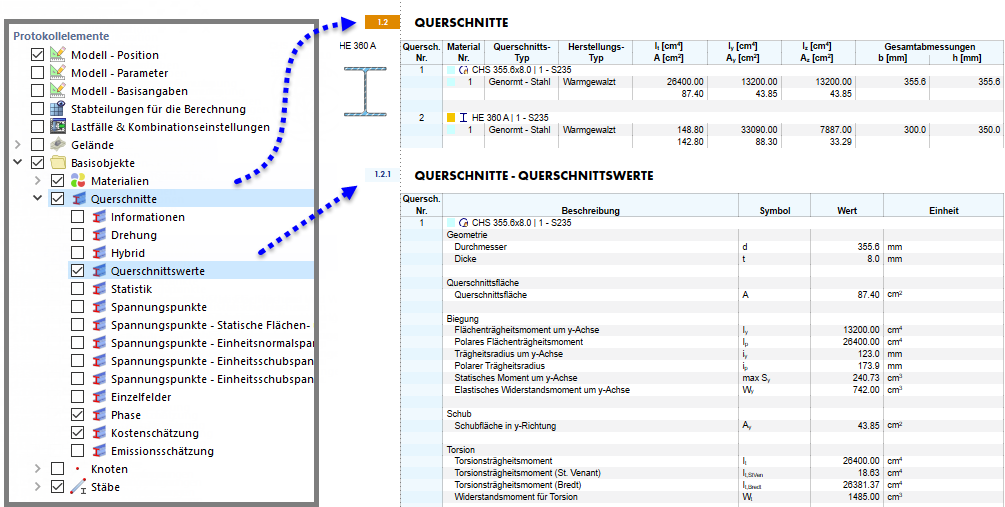Click the Hybrid section icon
Viewport: 1005px width, 507px height.
tap(99, 253)
